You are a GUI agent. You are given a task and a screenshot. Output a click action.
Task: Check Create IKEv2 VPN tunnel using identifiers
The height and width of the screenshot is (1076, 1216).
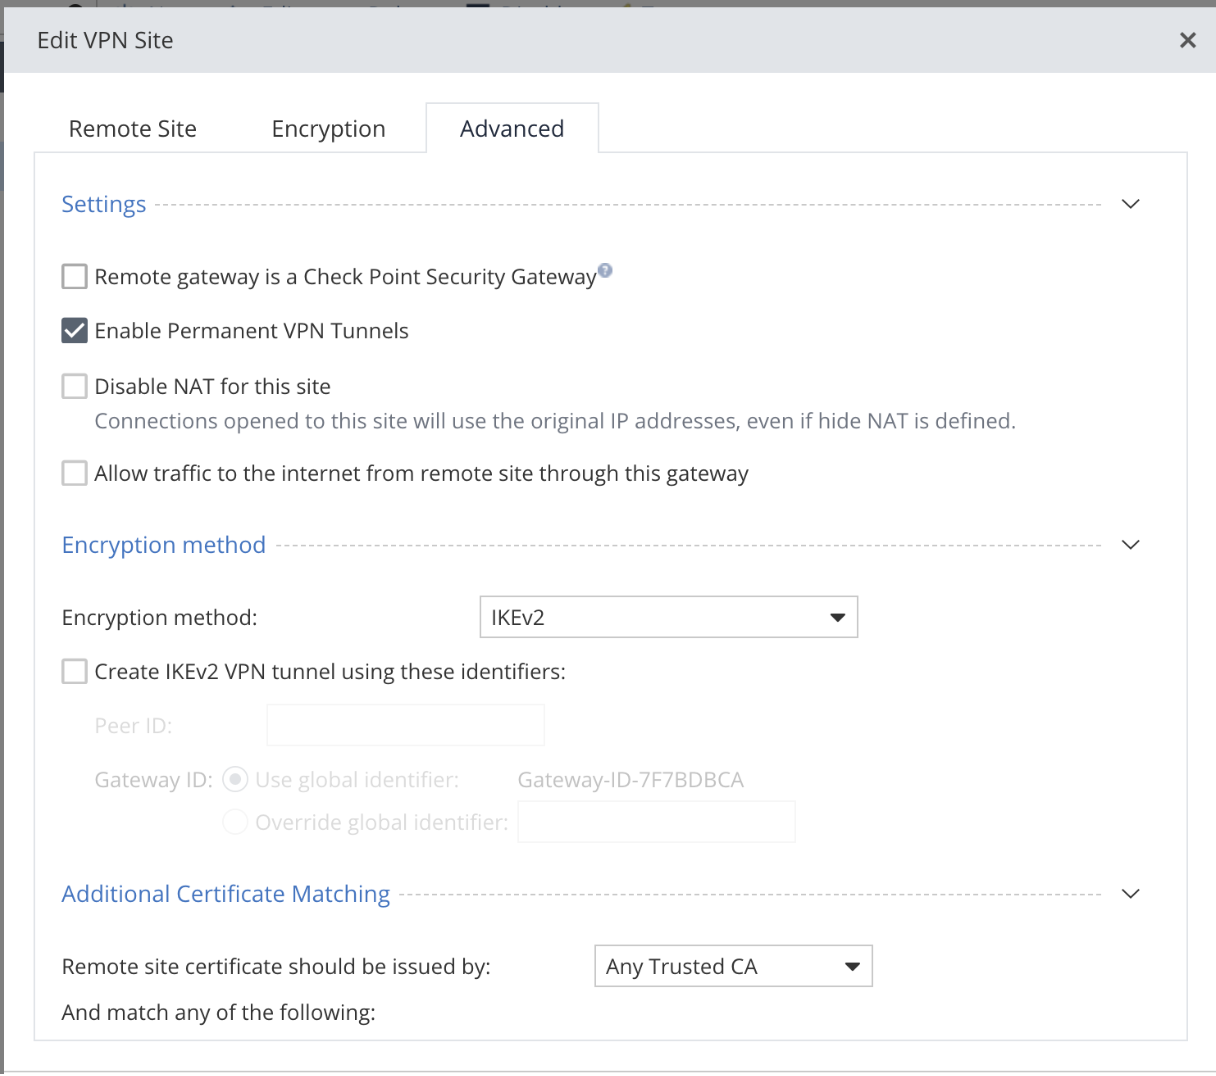(x=75, y=672)
